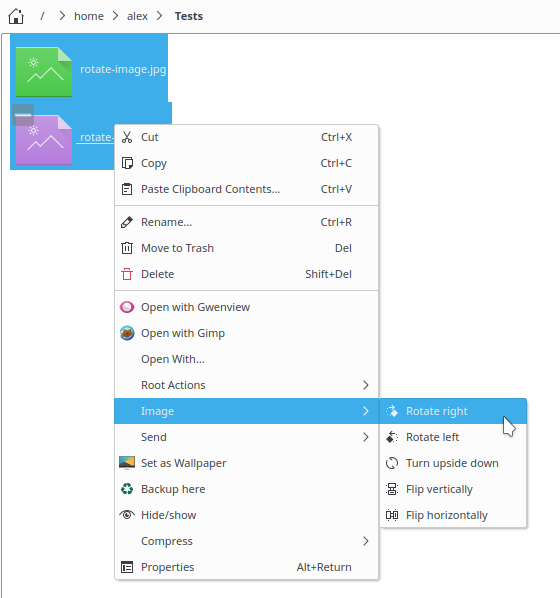Click the Properties list icon
This screenshot has height=598, width=560.
tap(127, 567)
